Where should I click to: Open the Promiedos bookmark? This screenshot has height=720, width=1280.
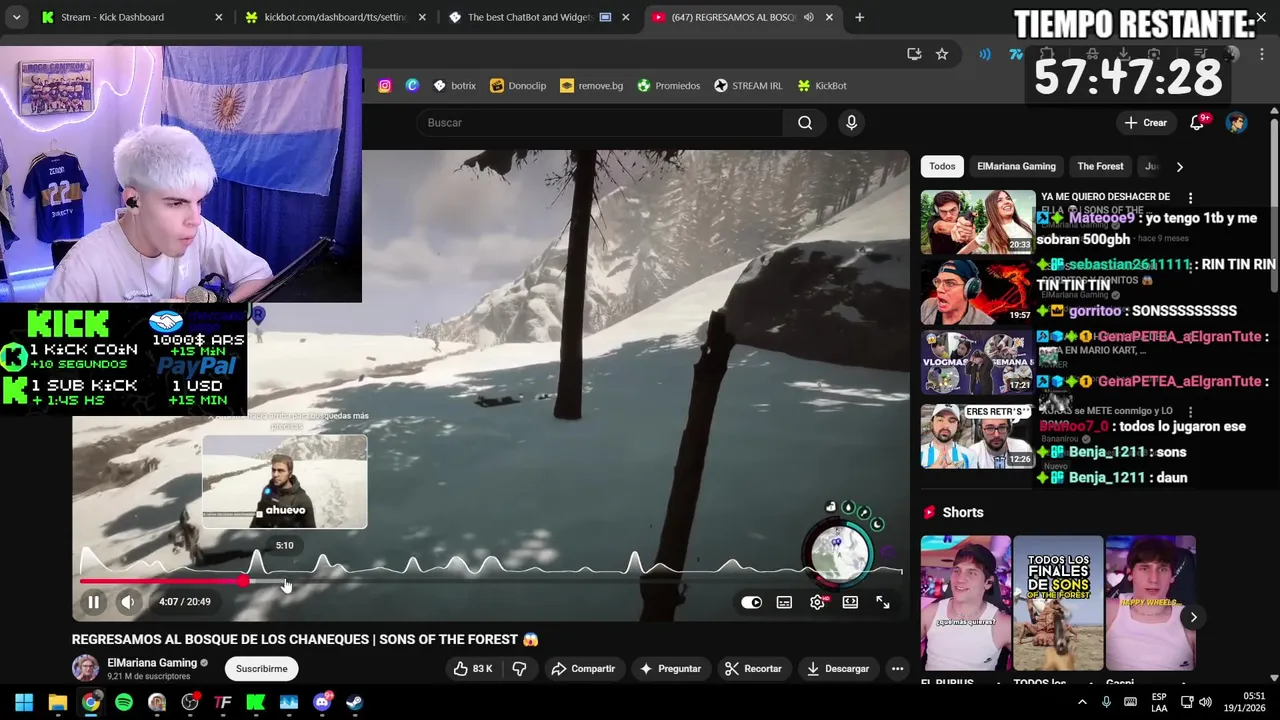pos(668,86)
